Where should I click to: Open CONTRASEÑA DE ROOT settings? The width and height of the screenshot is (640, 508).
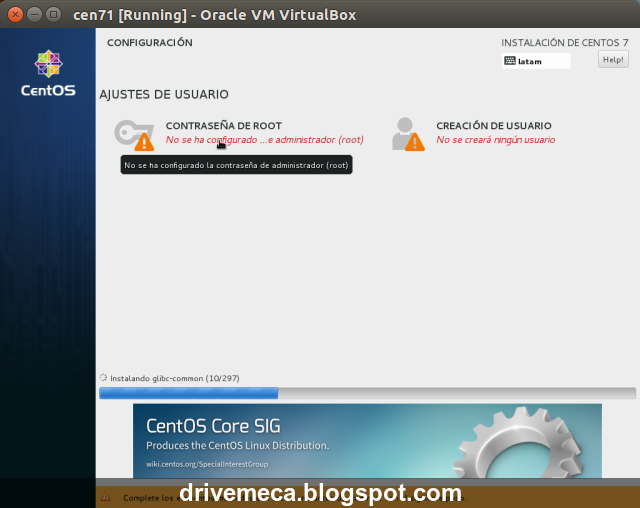(x=224, y=126)
